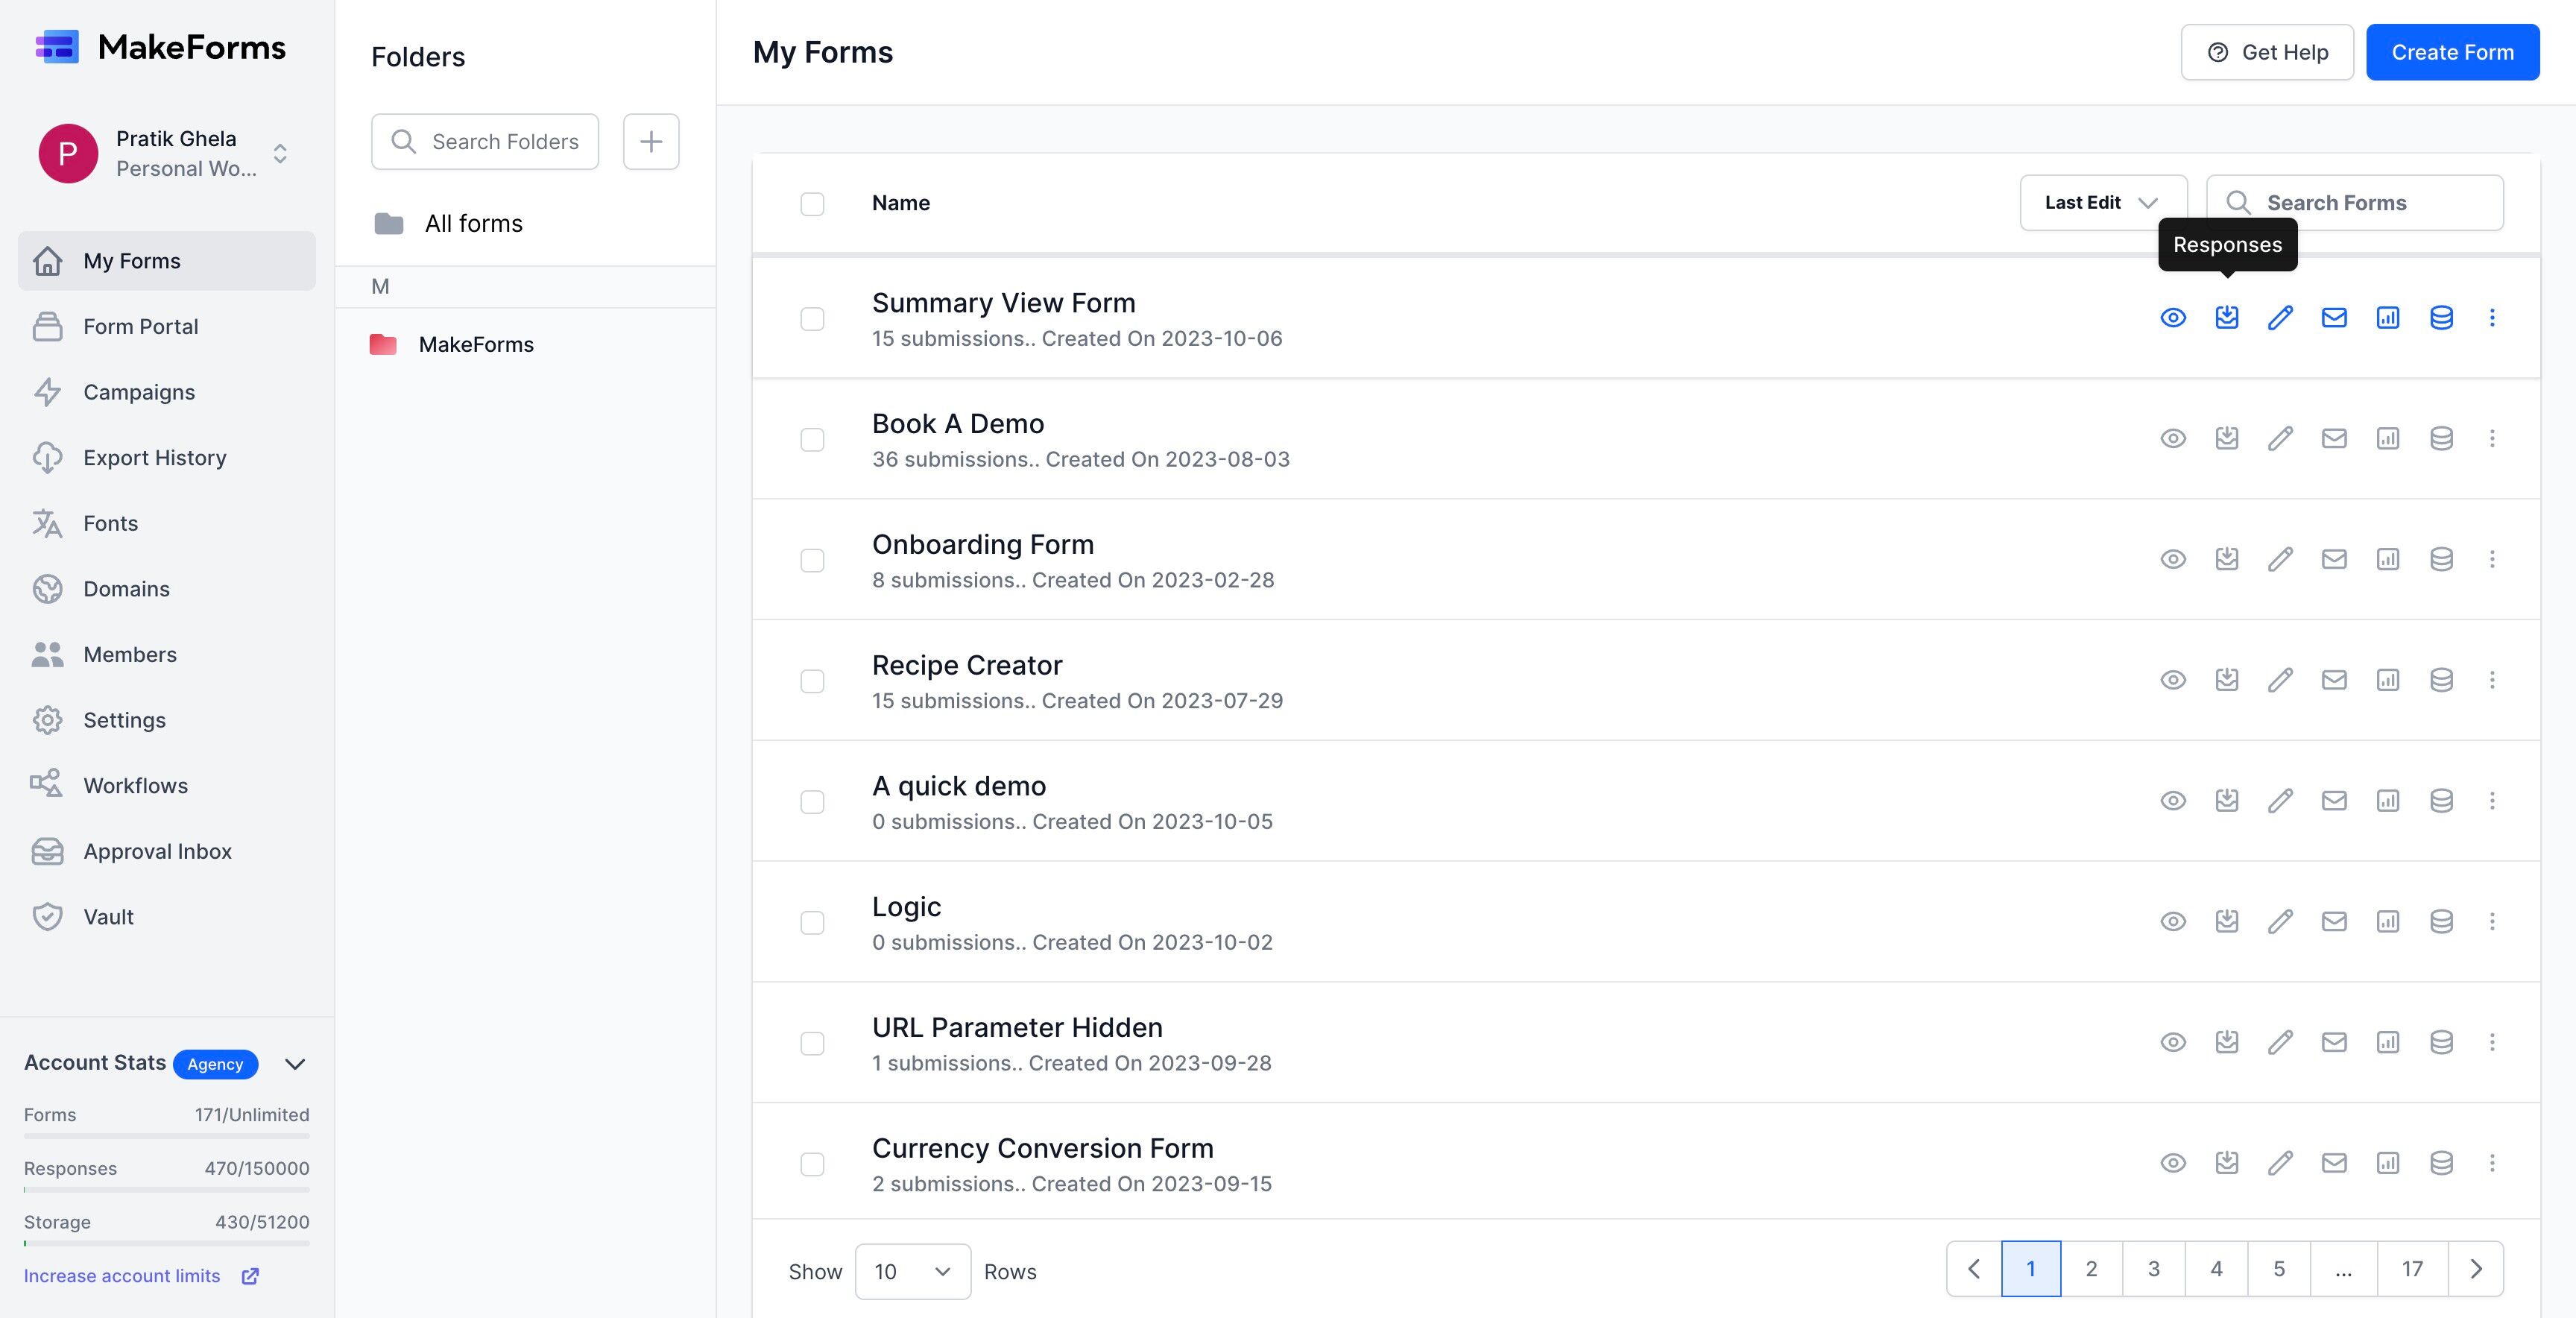Click email icon for URL Parameter Hidden
Screen dimensions: 2576x1318
click(x=2334, y=1042)
